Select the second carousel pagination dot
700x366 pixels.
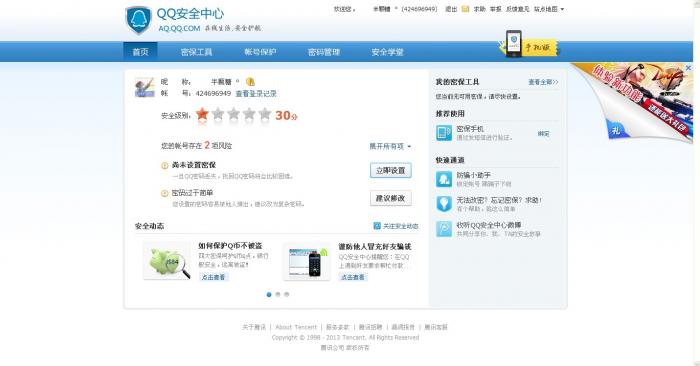(278, 295)
